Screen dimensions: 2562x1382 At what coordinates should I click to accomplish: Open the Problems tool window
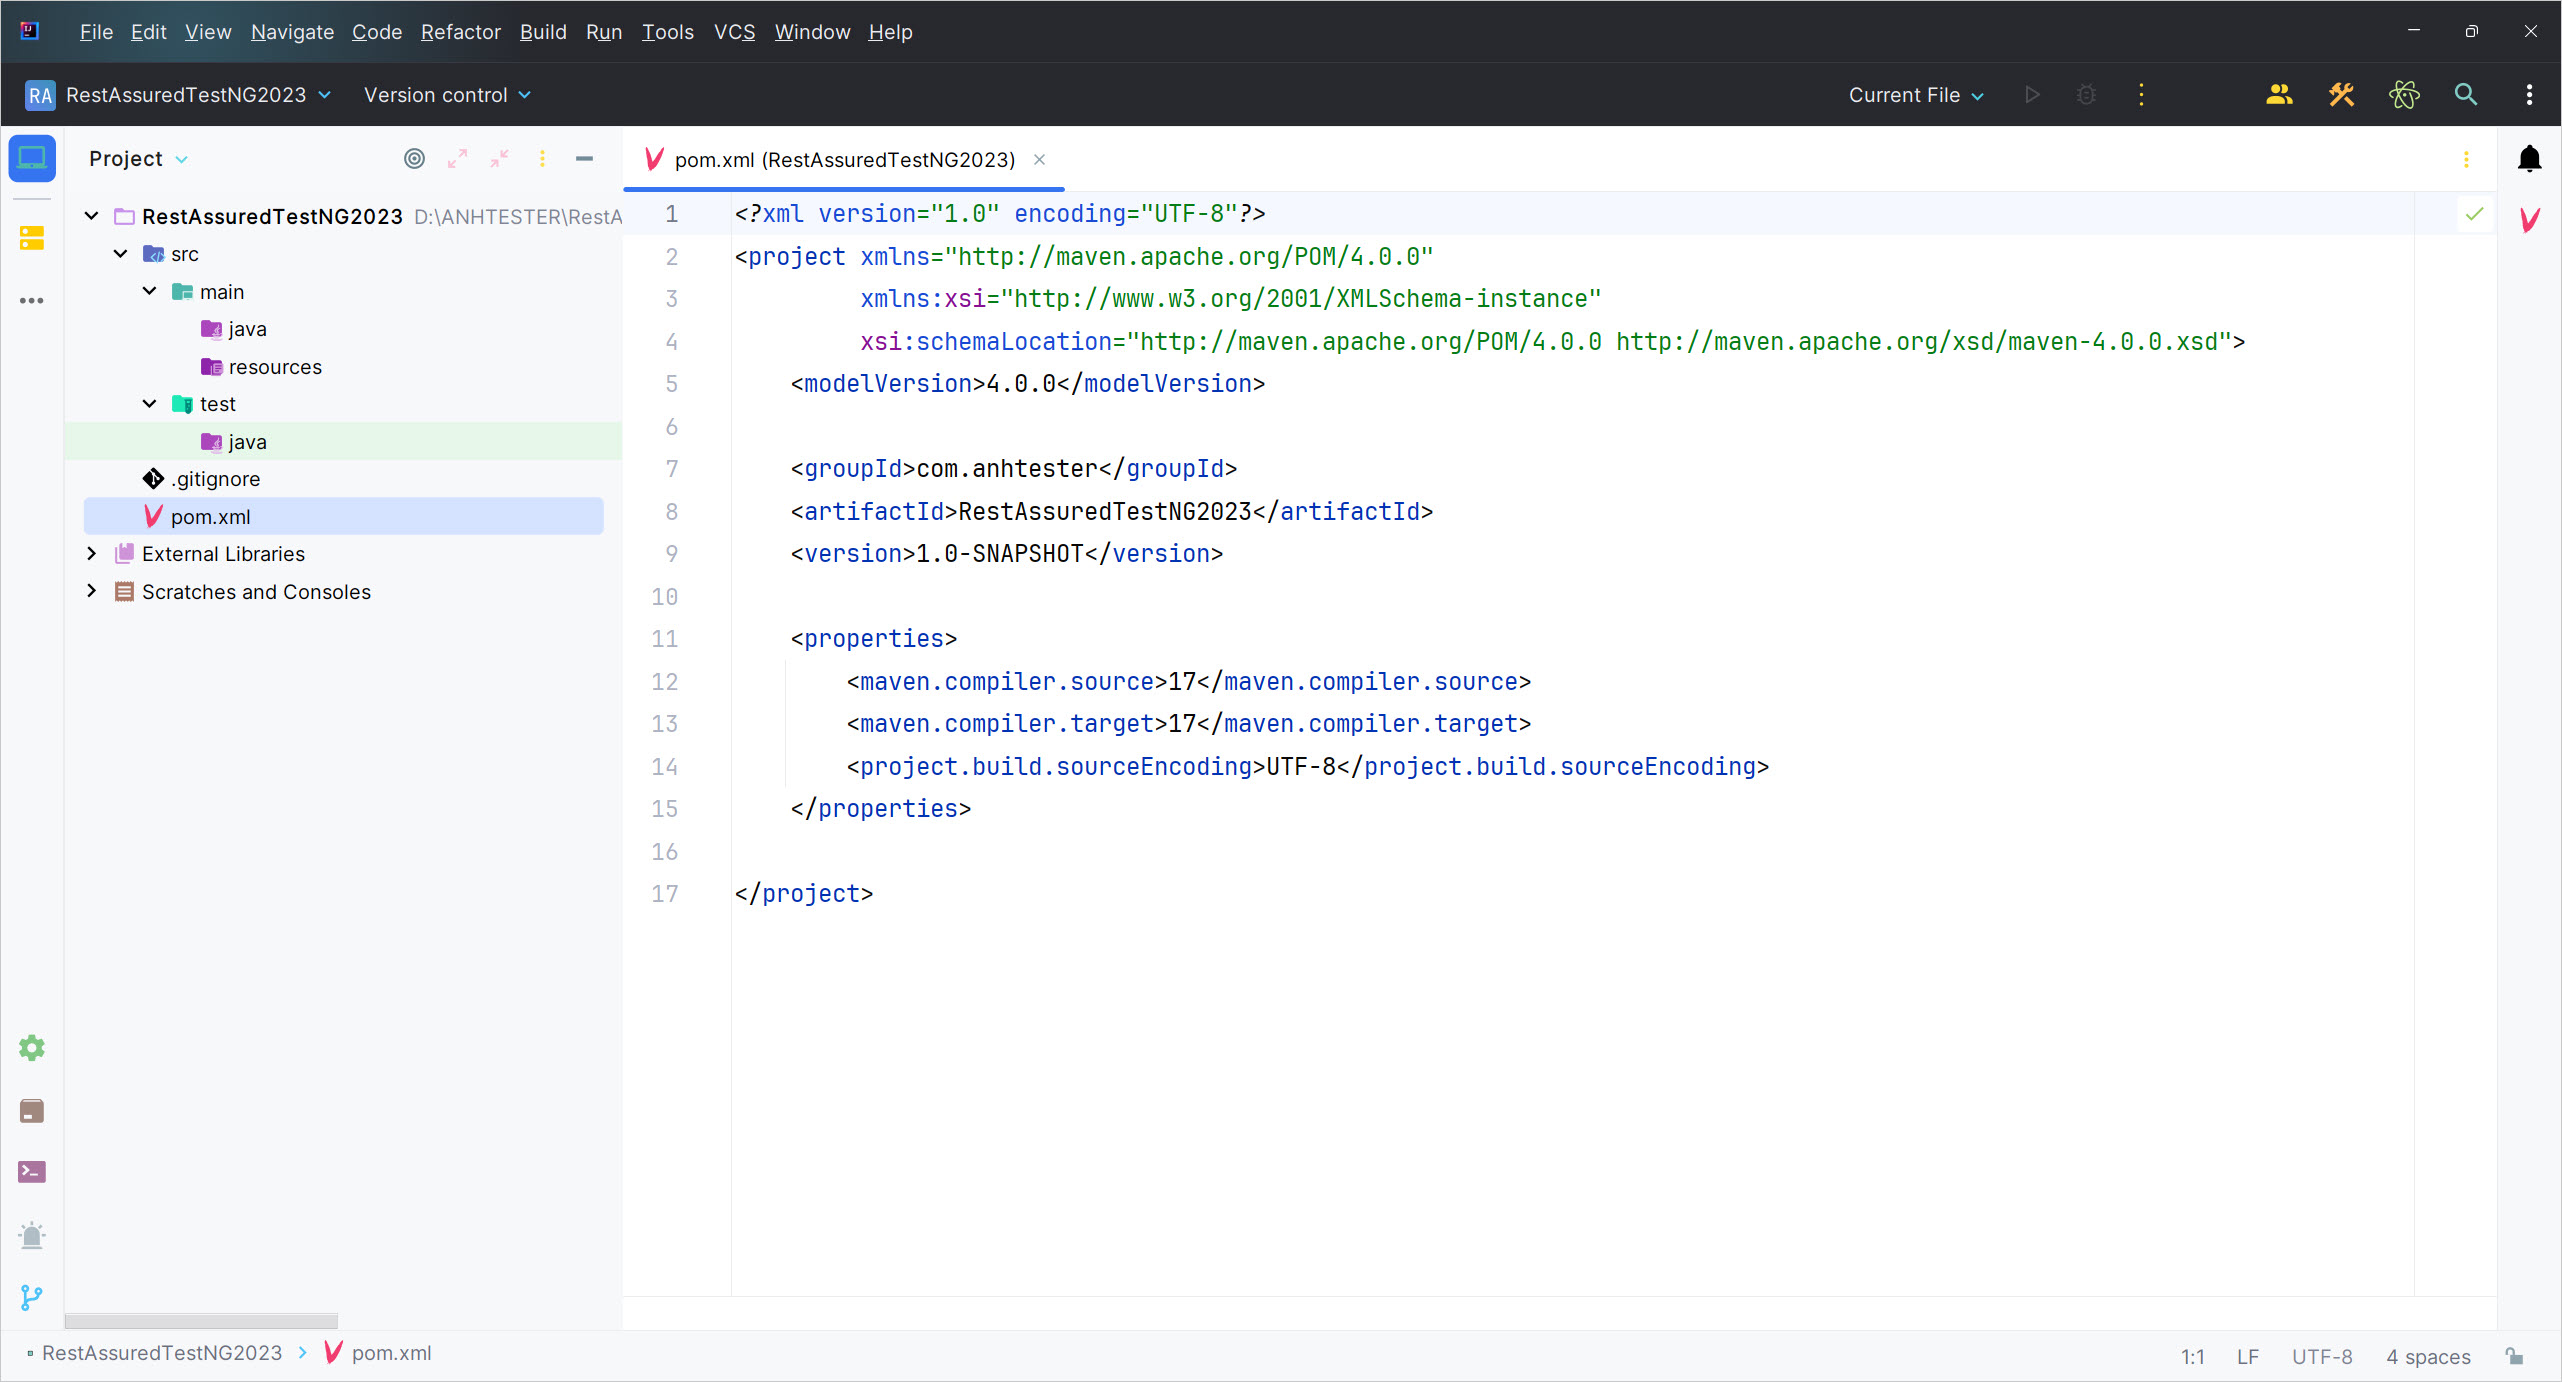pos(32,1236)
